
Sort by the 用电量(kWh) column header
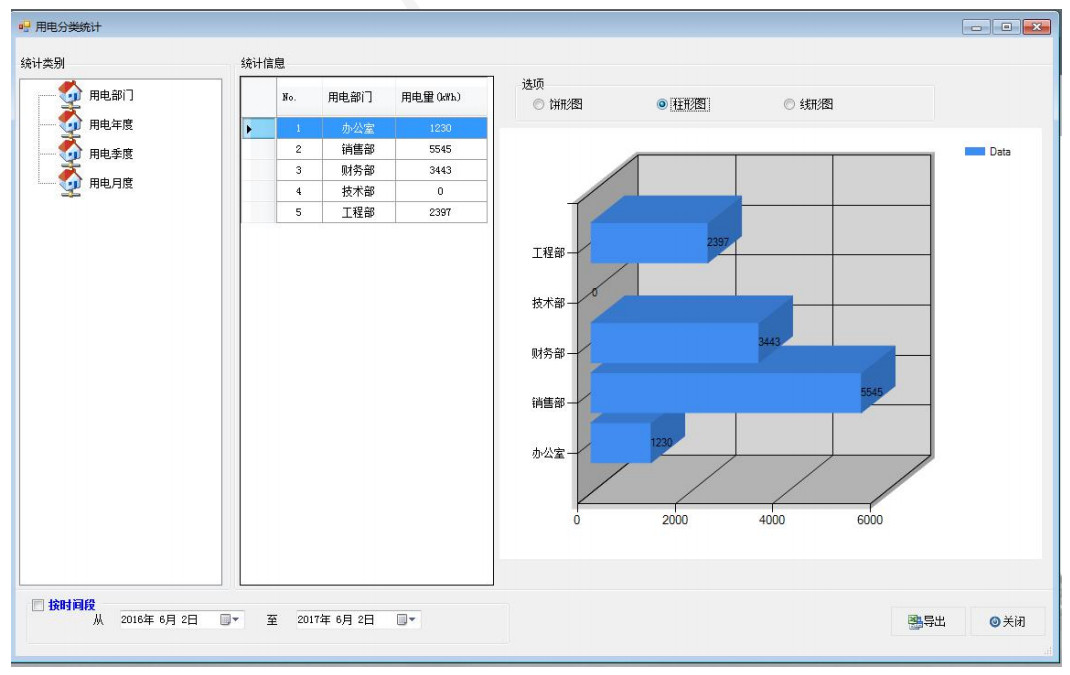442,97
